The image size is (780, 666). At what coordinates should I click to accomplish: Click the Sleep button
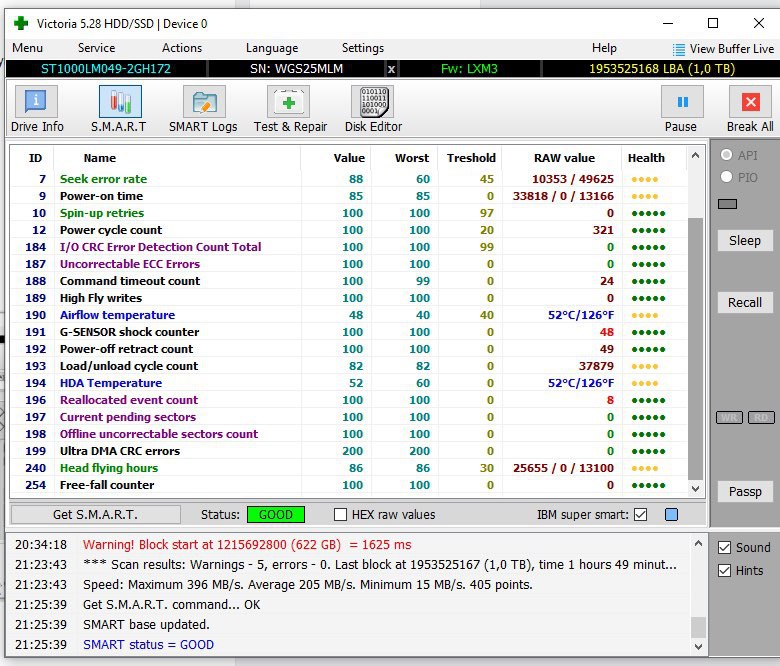[745, 241]
